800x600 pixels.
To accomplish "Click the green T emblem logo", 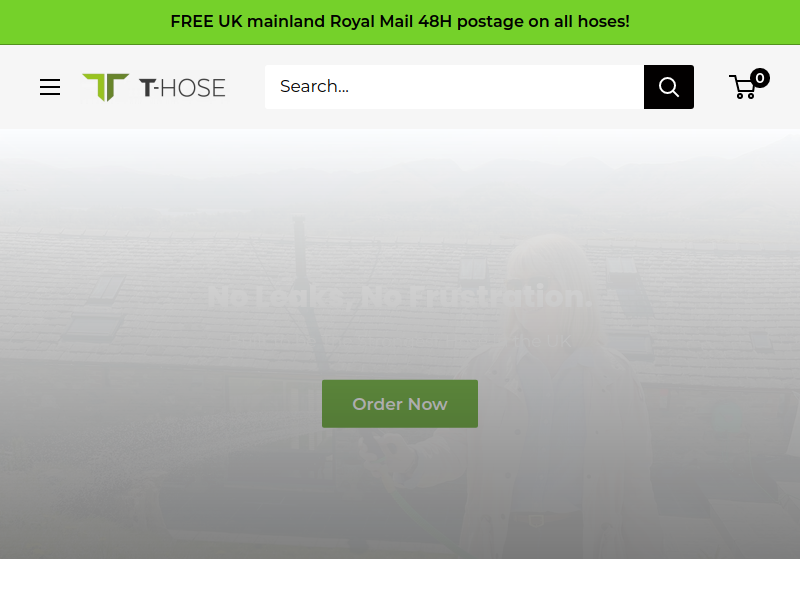I will [x=106, y=87].
